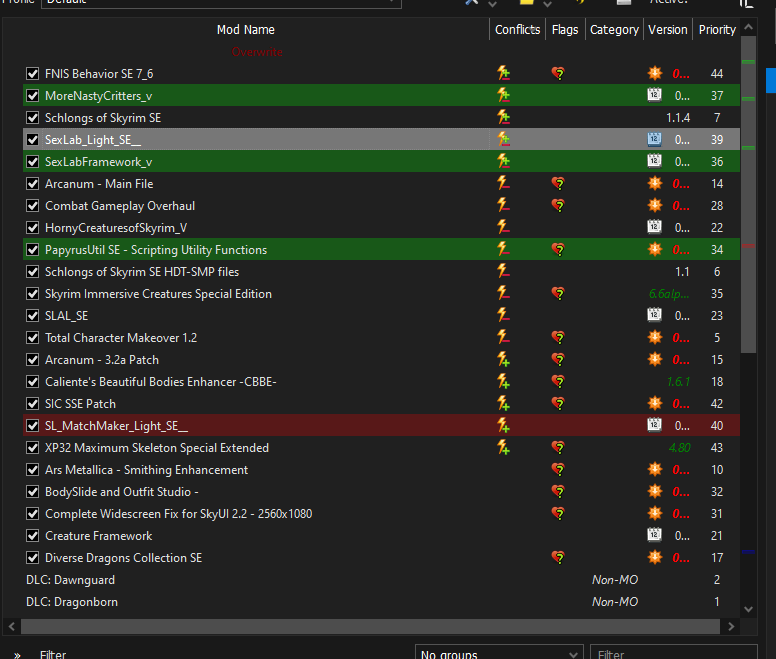Disable the Combat Gameplay Overhaul checkbox
The image size is (776, 659).
(33, 206)
